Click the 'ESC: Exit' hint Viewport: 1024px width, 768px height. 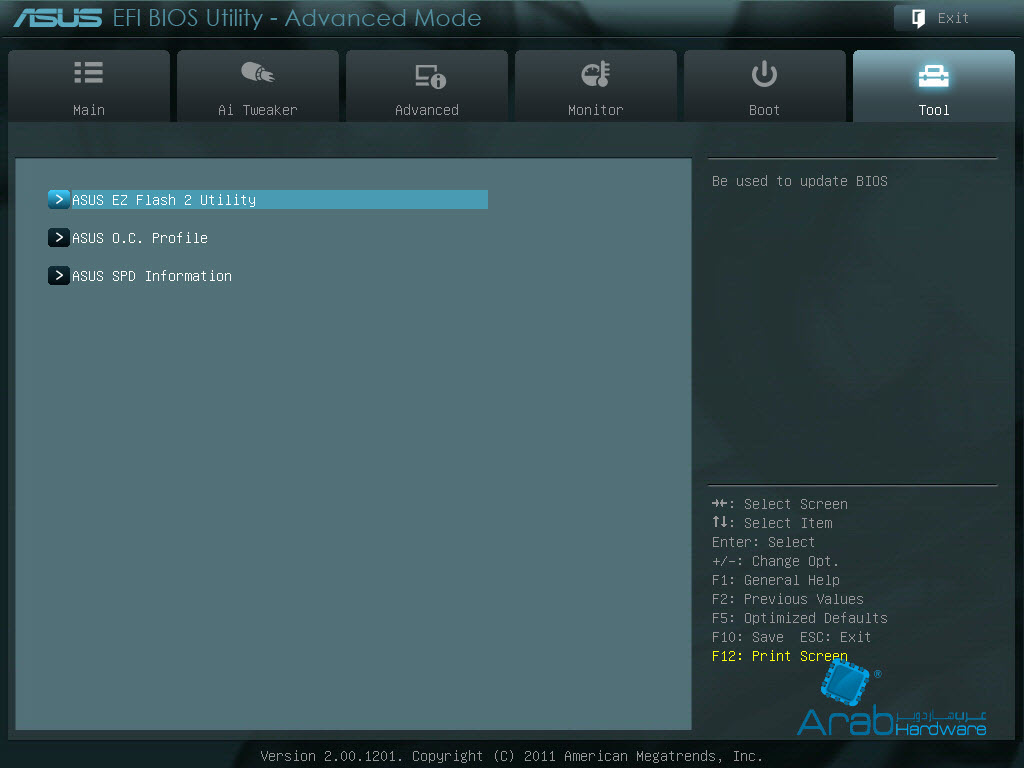point(835,637)
